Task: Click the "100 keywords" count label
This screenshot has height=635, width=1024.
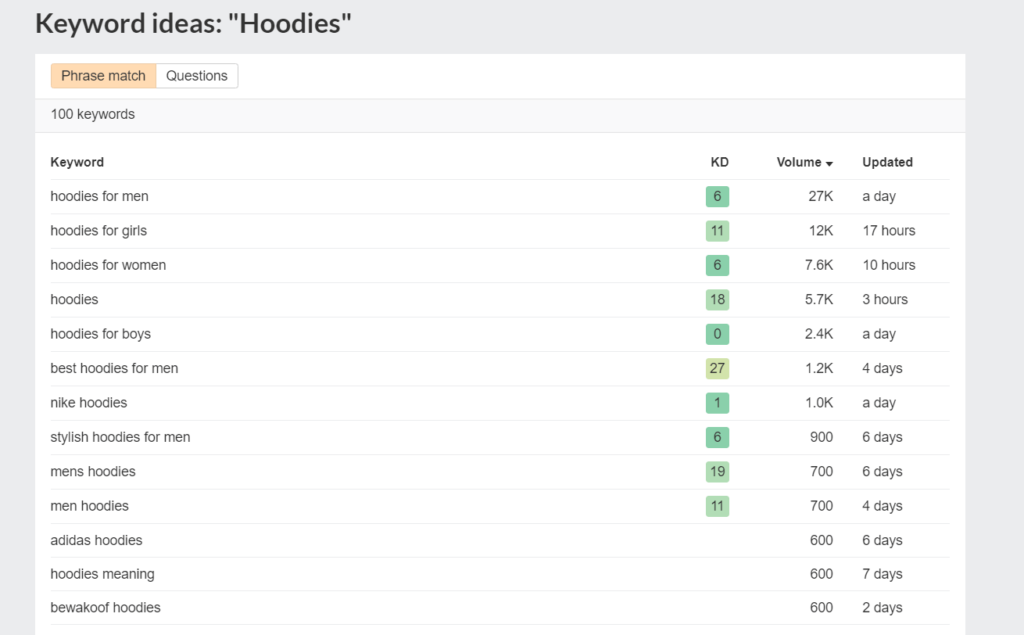Action: [x=93, y=114]
